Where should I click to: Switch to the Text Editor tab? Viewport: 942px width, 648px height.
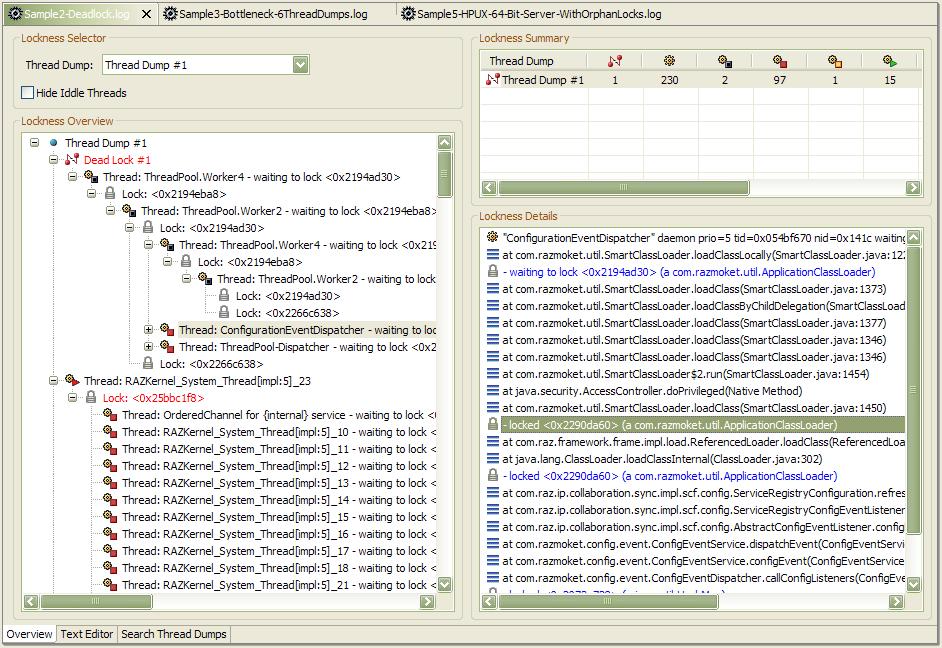[87, 634]
